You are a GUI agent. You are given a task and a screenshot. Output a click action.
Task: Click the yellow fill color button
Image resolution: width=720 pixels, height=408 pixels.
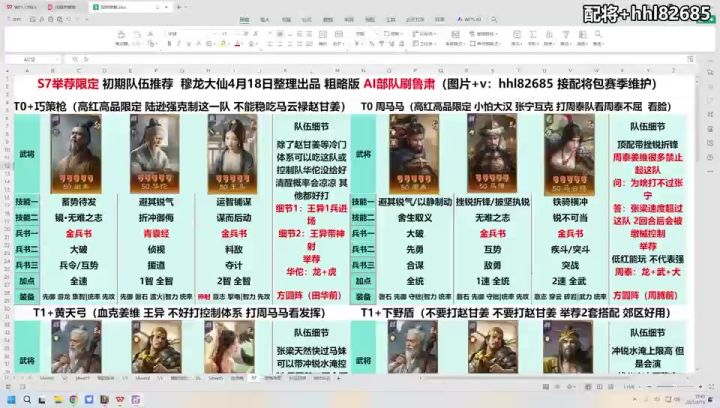coord(223,44)
